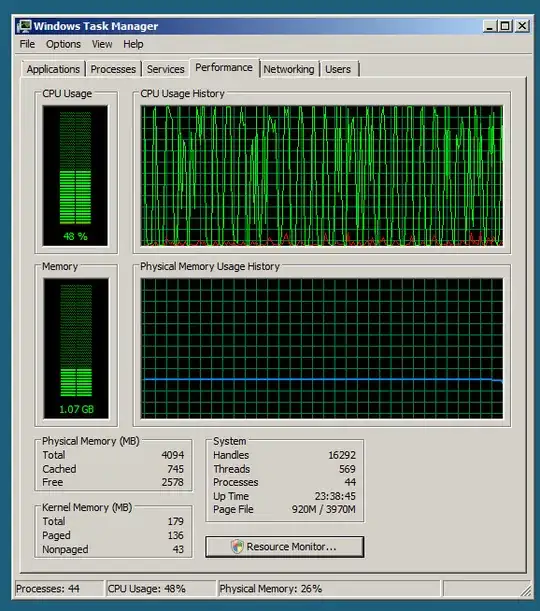Click the Kernel Memory (MB) group heading
The width and height of the screenshot is (540, 611).
[x=87, y=507]
